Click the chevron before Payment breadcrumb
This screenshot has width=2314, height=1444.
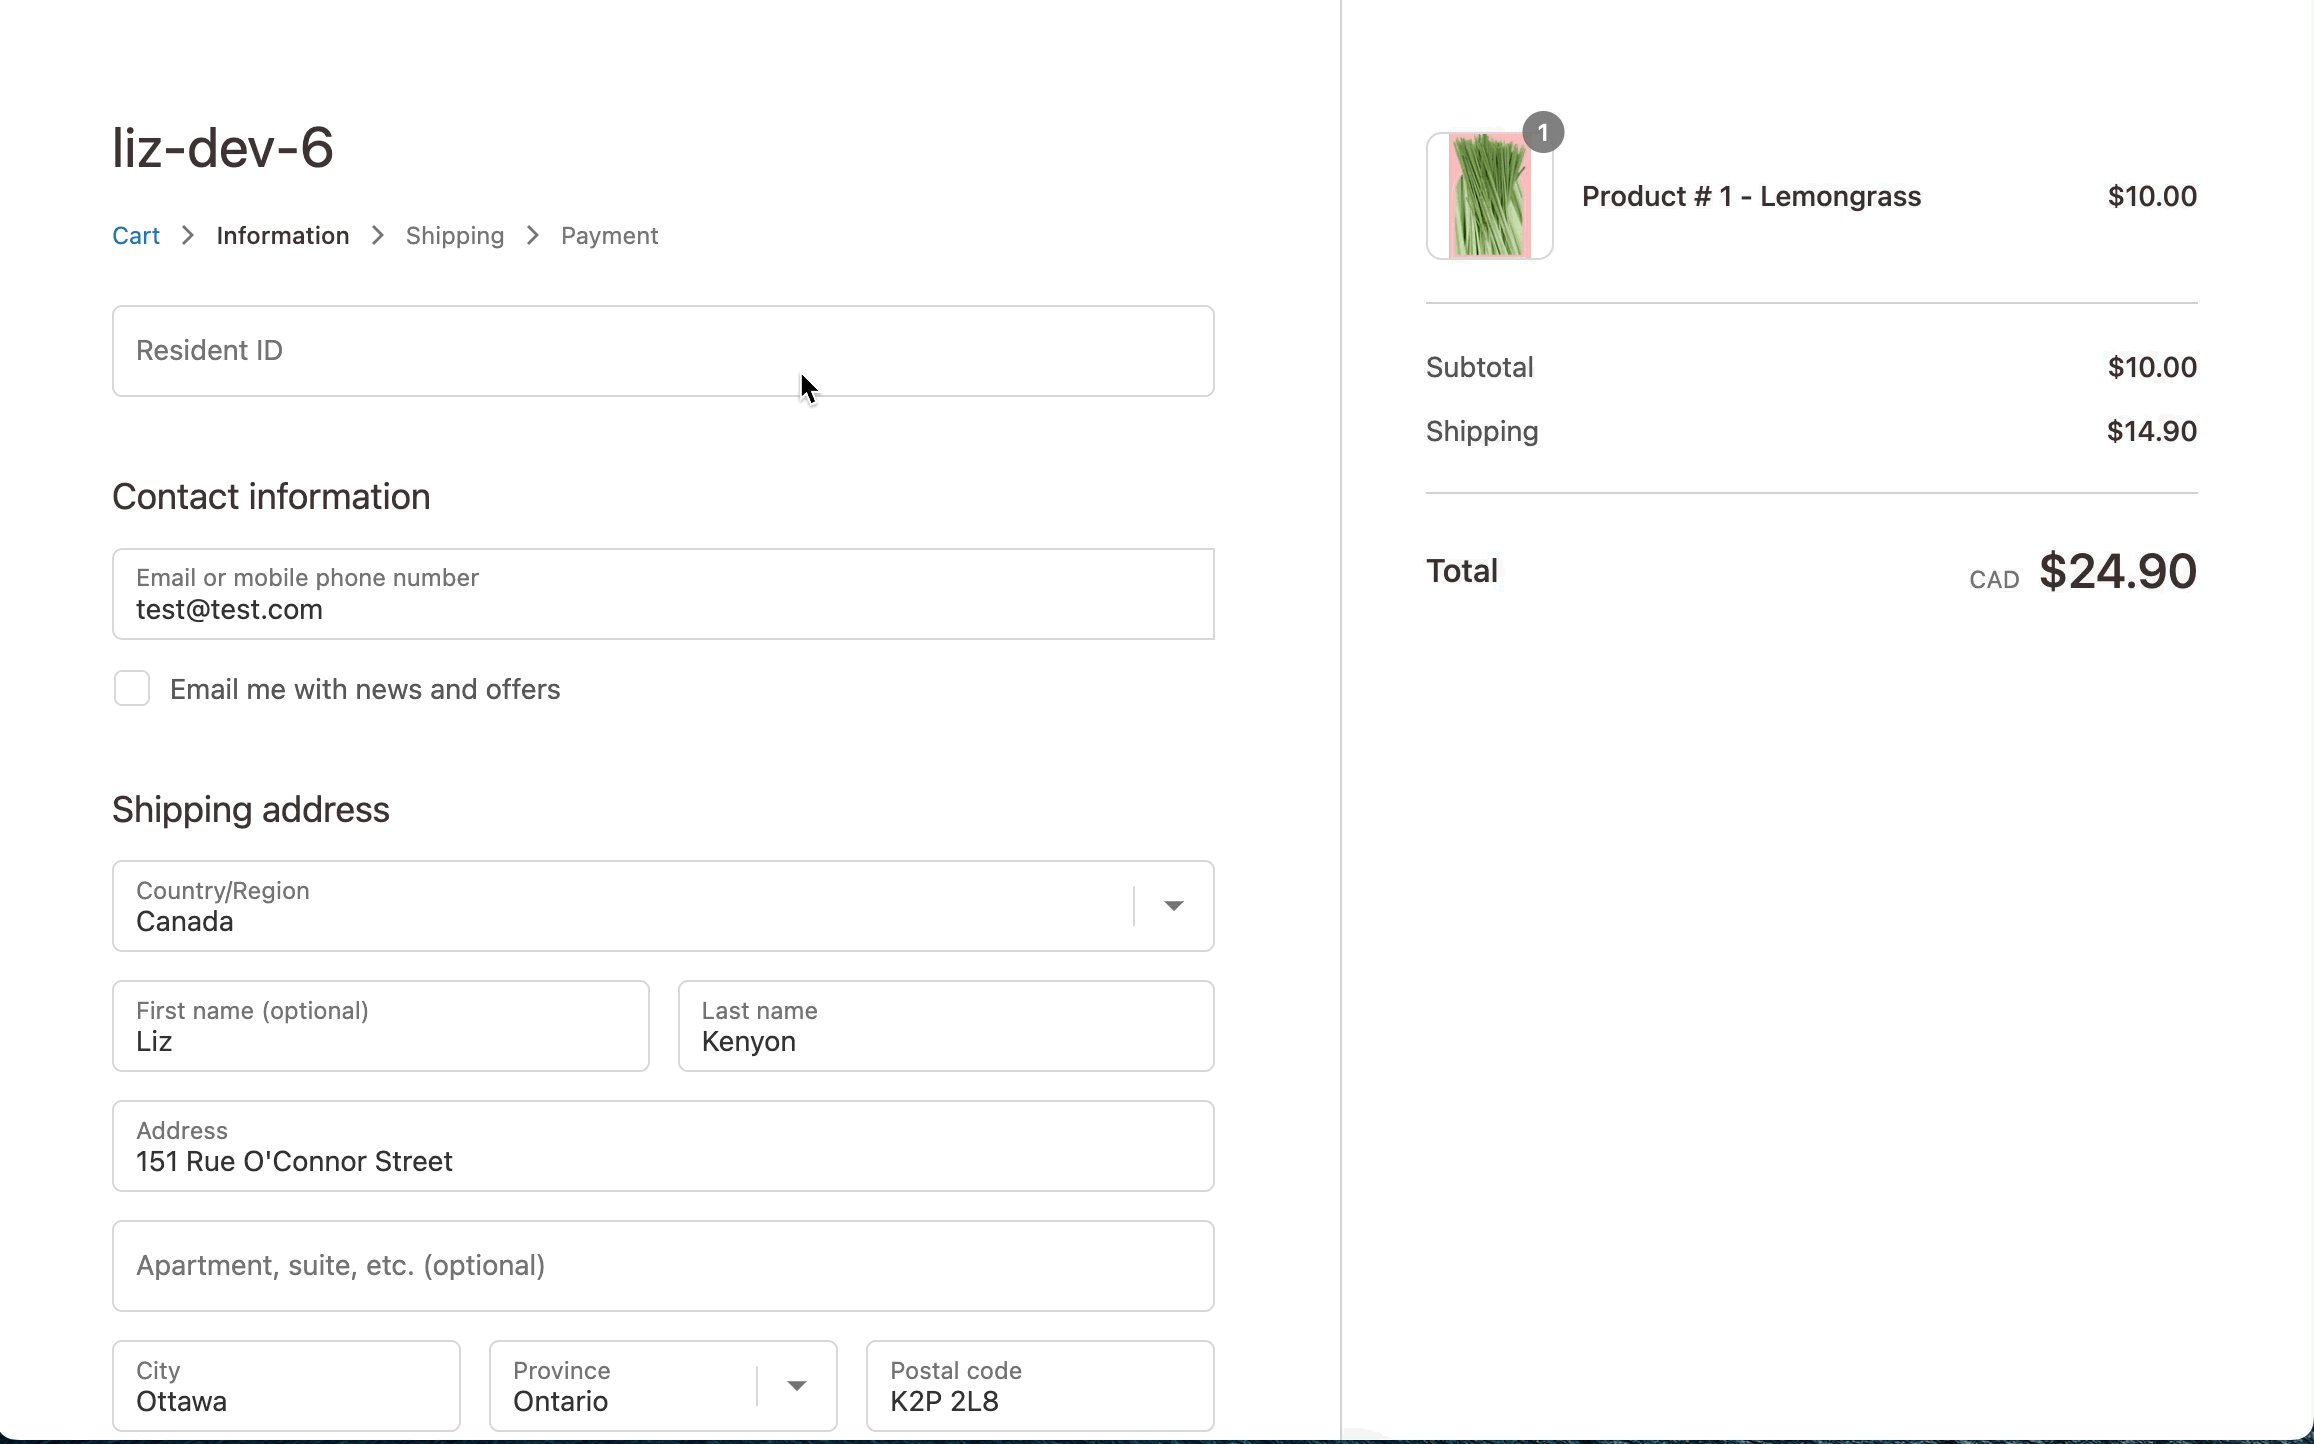(x=533, y=236)
